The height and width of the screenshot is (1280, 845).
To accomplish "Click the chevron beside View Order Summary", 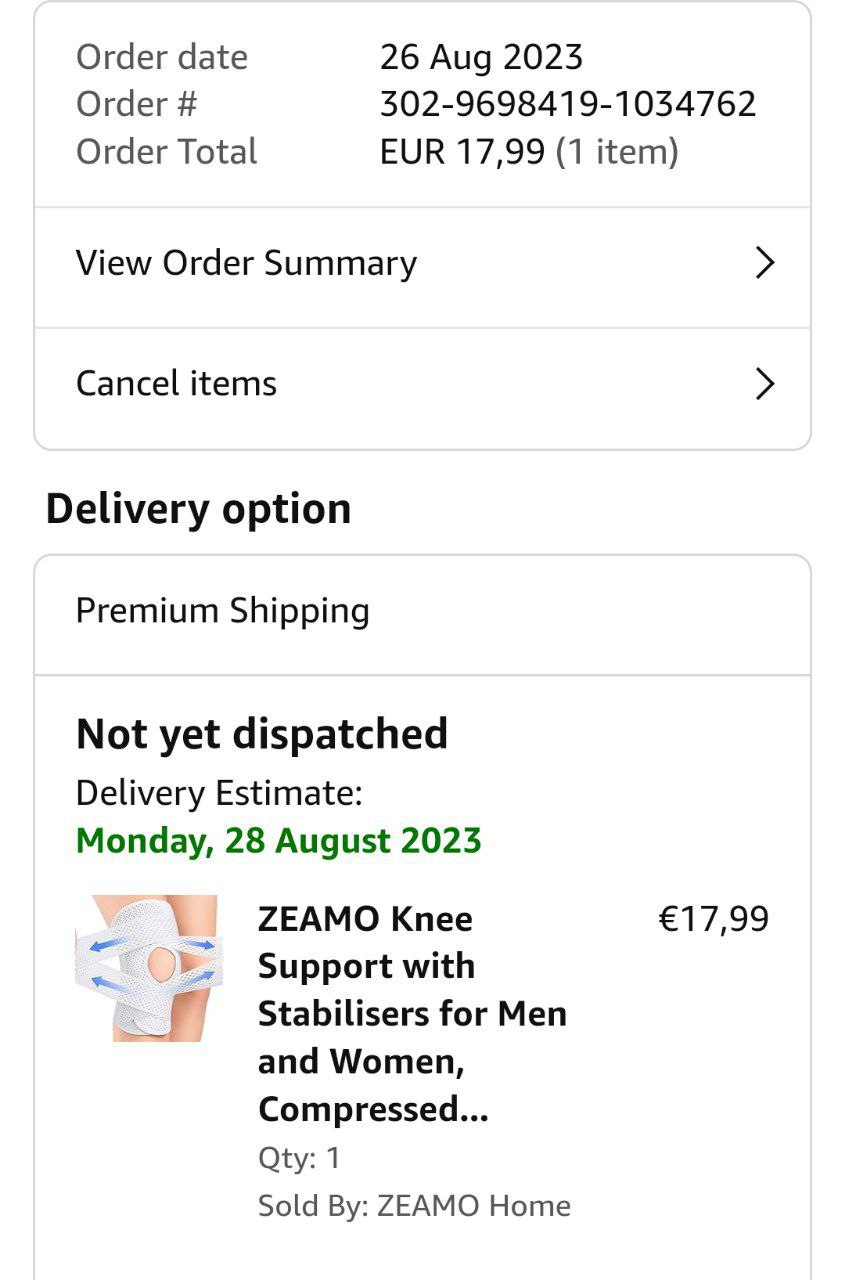I will pyautogui.click(x=765, y=263).
